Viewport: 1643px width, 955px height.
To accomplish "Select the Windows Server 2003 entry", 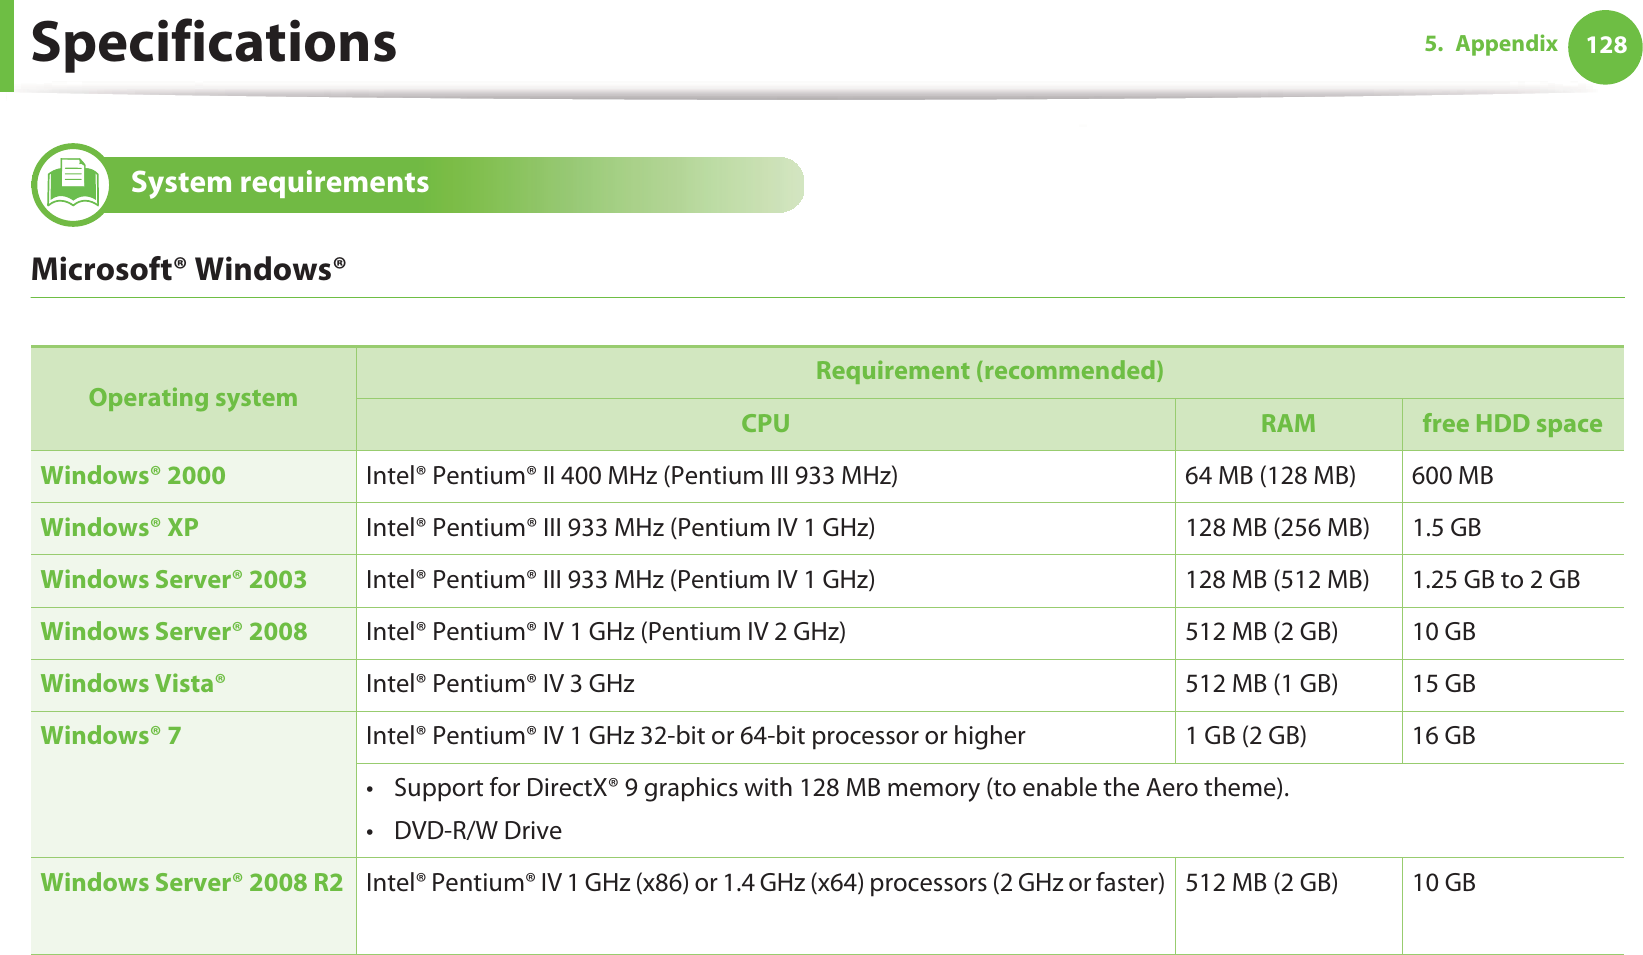I will pos(173,580).
